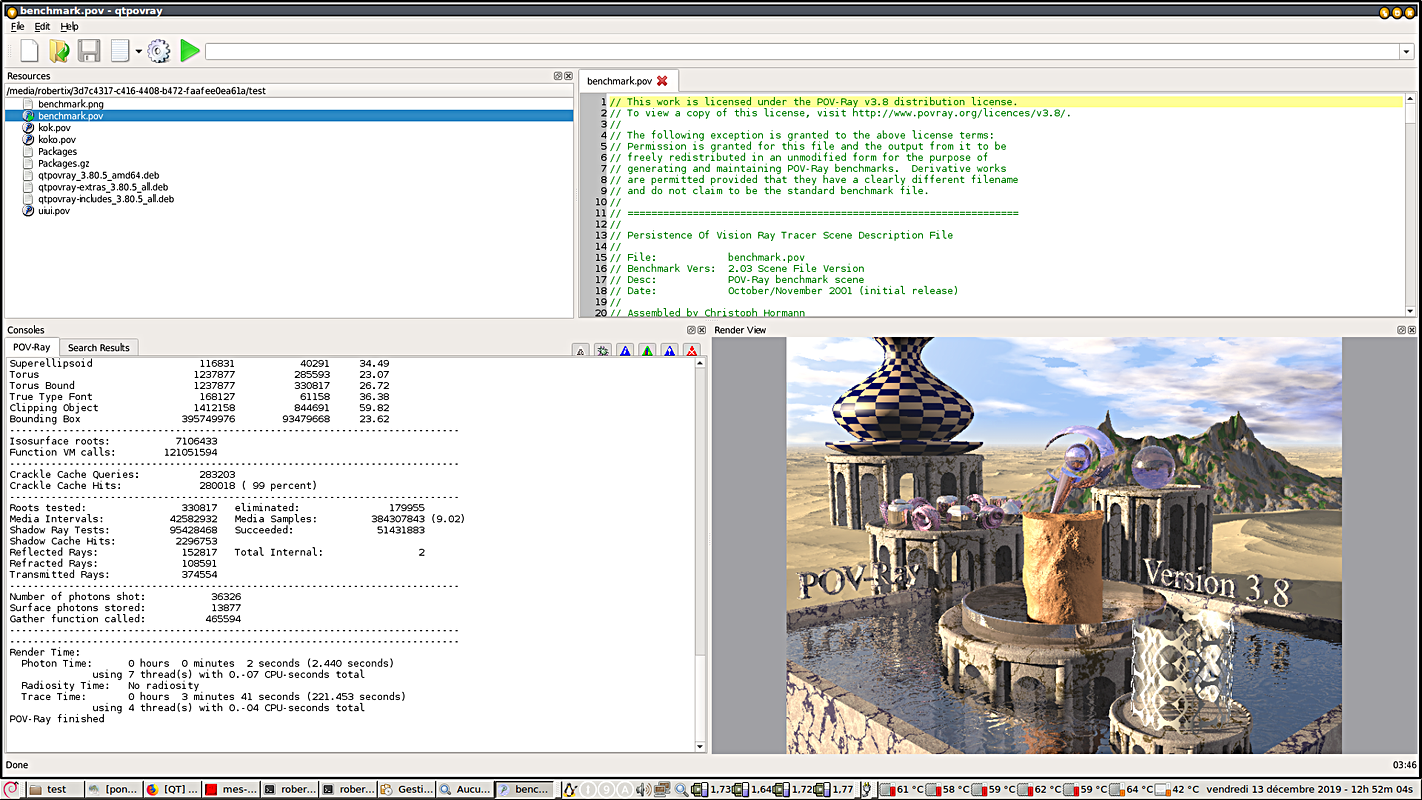
Task: Switch to the 'mes-...' taskbar window
Action: coord(231,789)
